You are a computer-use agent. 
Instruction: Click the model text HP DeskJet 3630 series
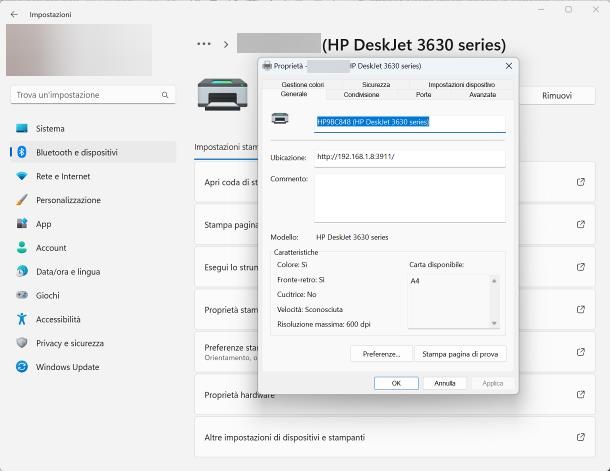coord(352,237)
